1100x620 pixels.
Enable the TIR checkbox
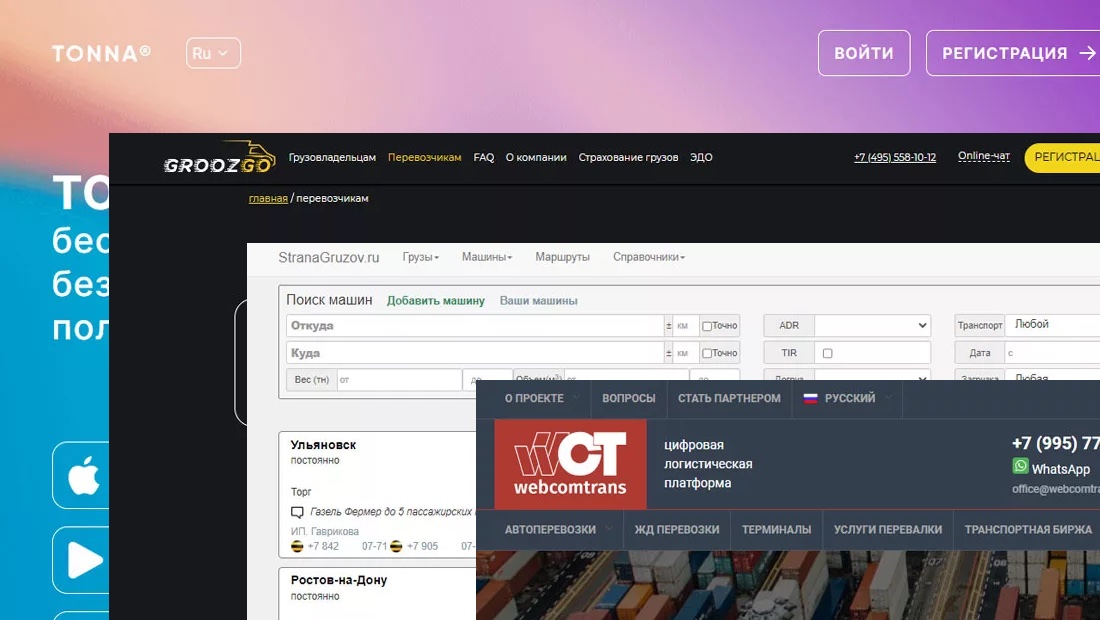(x=827, y=353)
